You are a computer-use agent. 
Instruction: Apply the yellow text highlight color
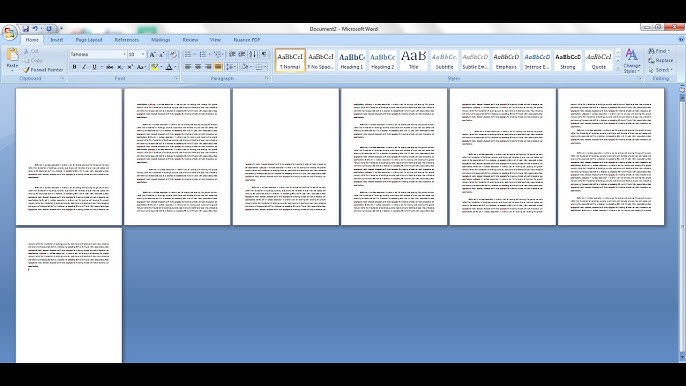tap(154, 67)
